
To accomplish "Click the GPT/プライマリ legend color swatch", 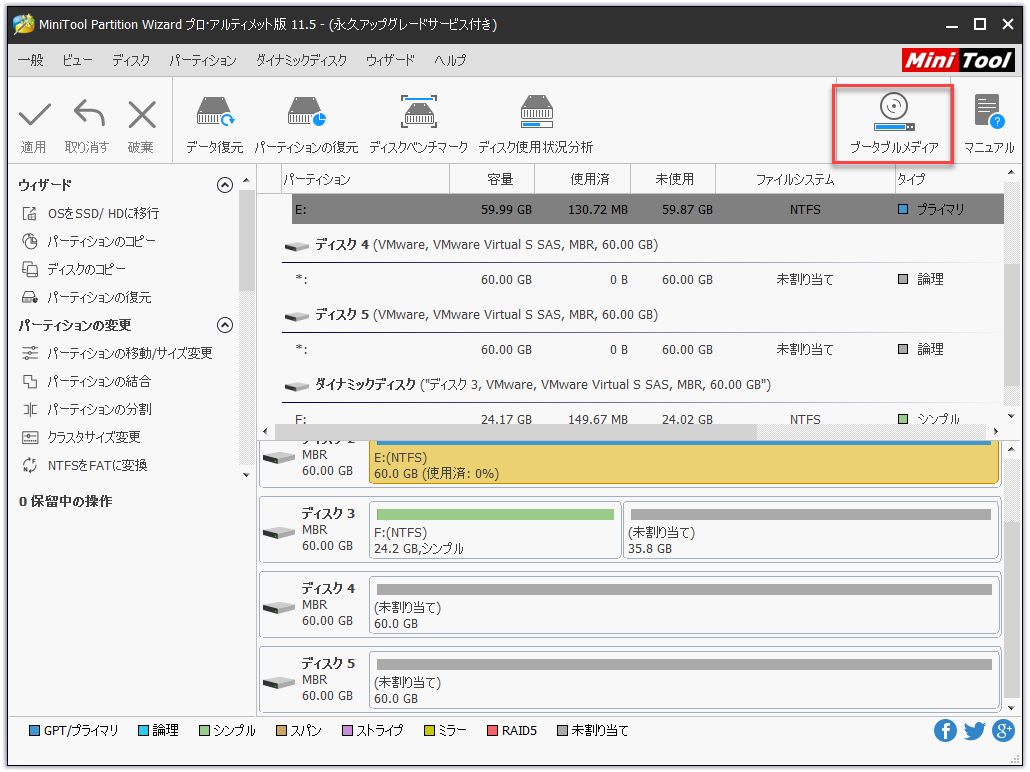I will coord(35,731).
